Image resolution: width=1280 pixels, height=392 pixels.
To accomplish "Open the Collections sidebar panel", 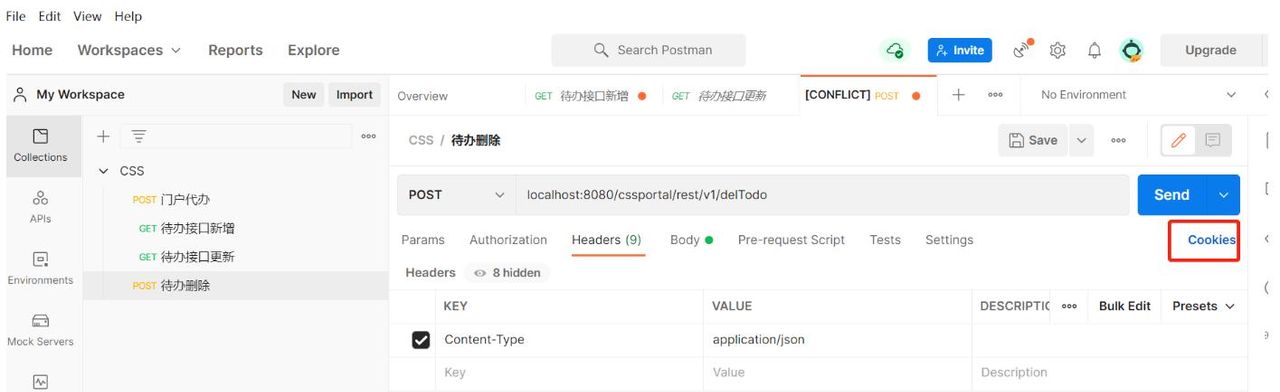I will 40,146.
